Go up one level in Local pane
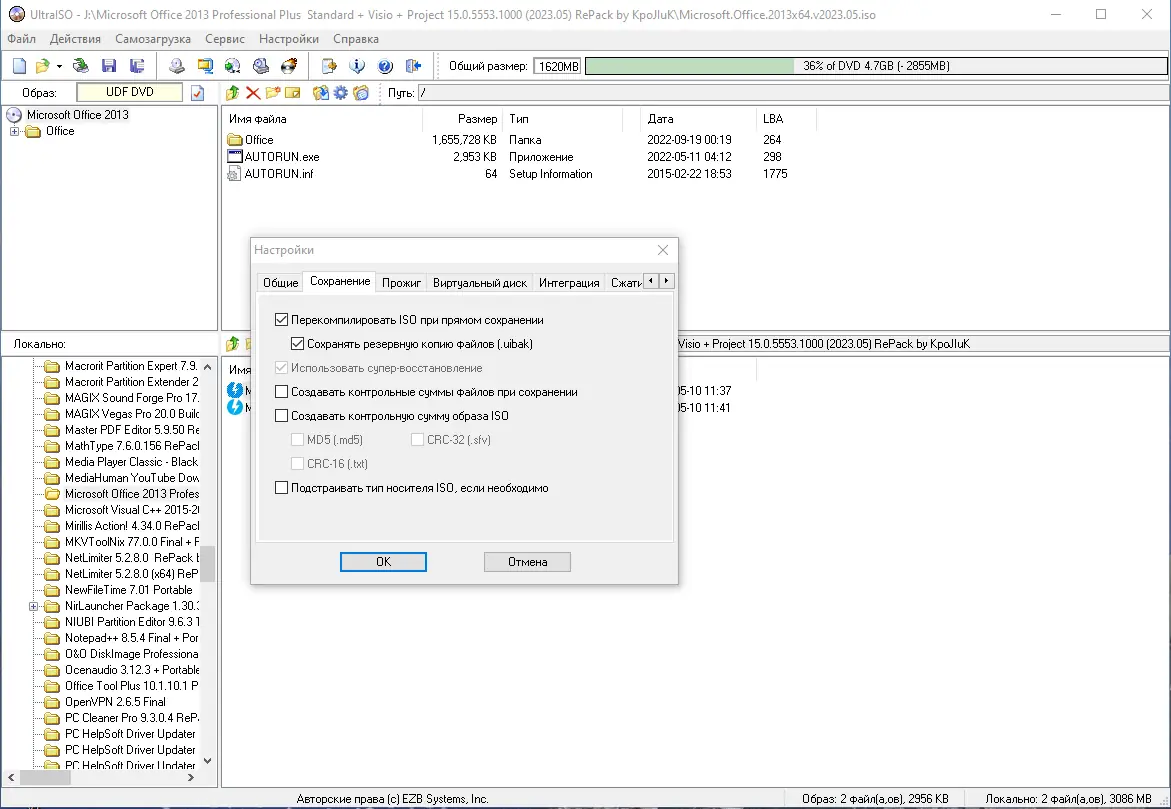The image size is (1171, 809). point(232,344)
